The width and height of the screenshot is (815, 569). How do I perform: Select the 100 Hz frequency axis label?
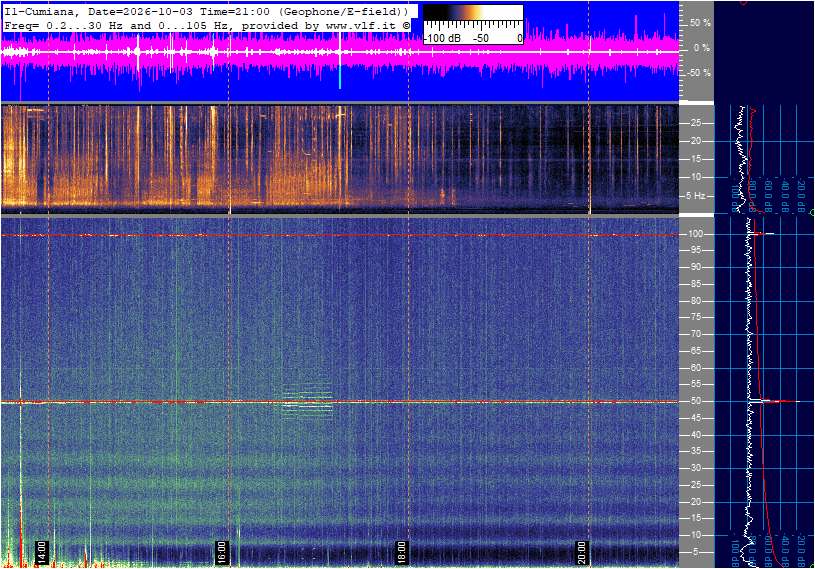tap(695, 234)
